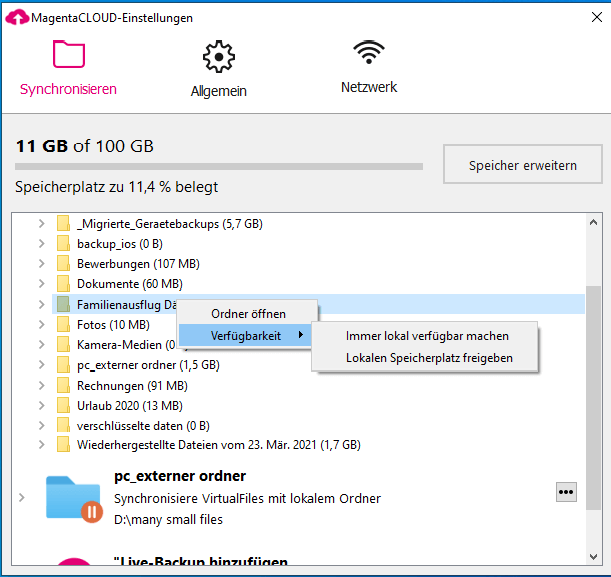Click the folder icon next to Rechnungen

(x=63, y=385)
